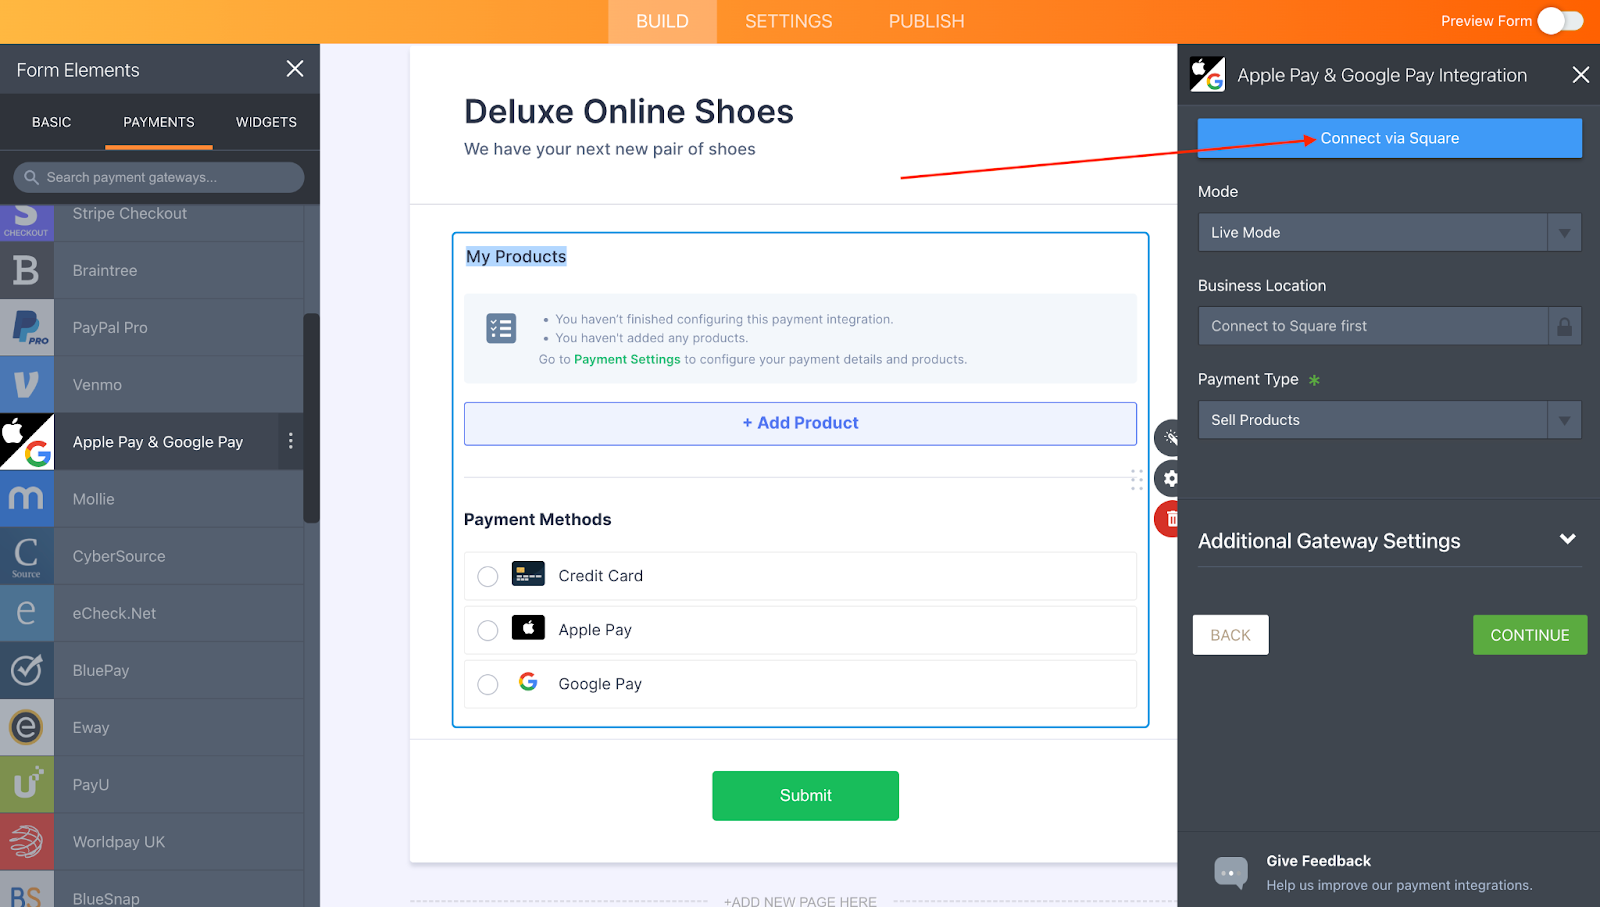Open the BASIC form elements tab
Screen dimensions: 1600x907
(x=52, y=122)
